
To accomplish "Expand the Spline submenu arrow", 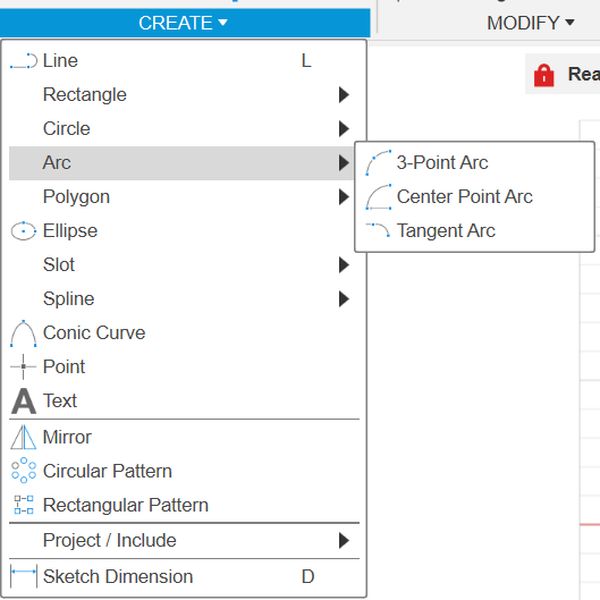I will pos(344,299).
